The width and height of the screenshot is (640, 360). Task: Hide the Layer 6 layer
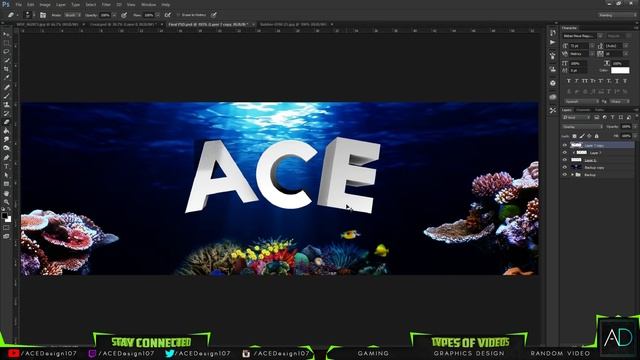[x=565, y=160]
